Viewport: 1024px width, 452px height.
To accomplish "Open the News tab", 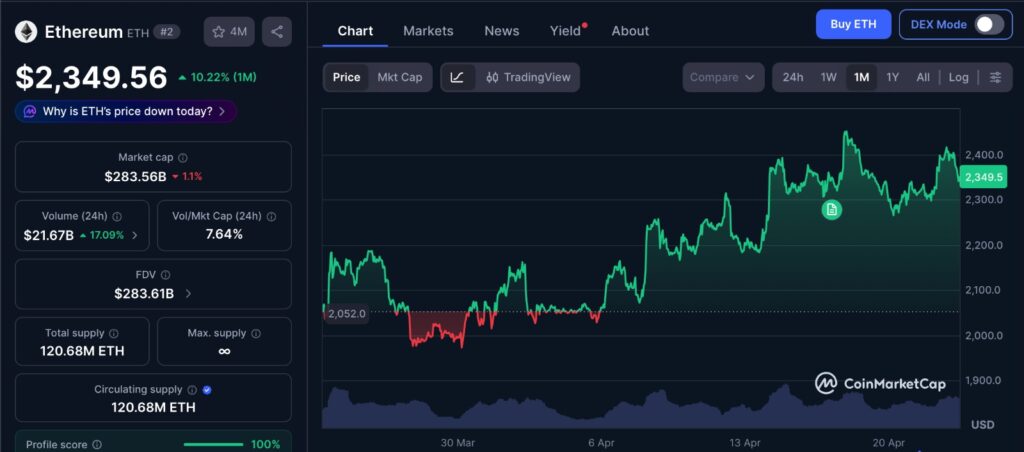I will [x=502, y=31].
